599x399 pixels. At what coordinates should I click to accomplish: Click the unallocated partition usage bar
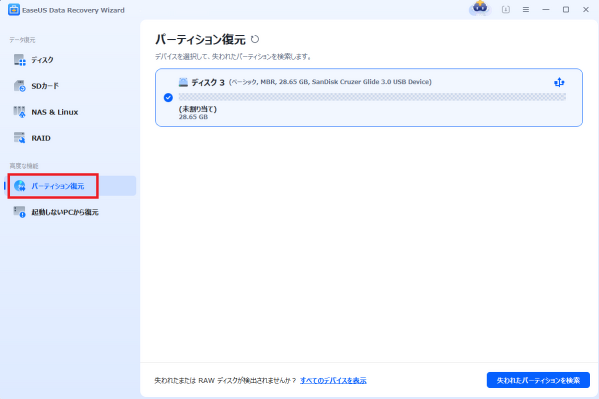coord(372,97)
